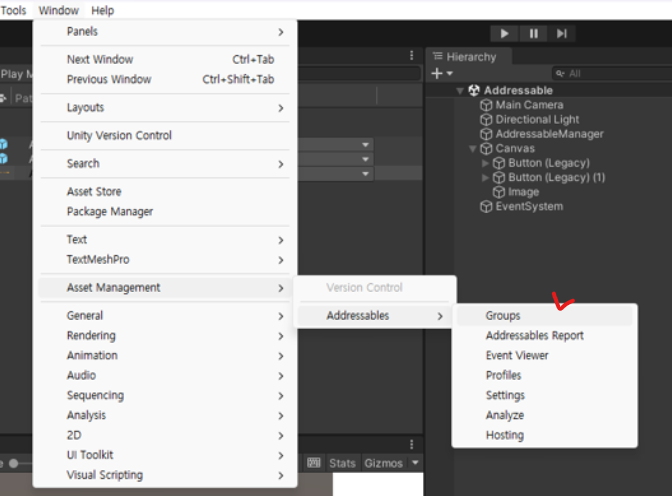Open Addressables Event Viewer
The height and width of the screenshot is (496, 672).
pos(544,356)
